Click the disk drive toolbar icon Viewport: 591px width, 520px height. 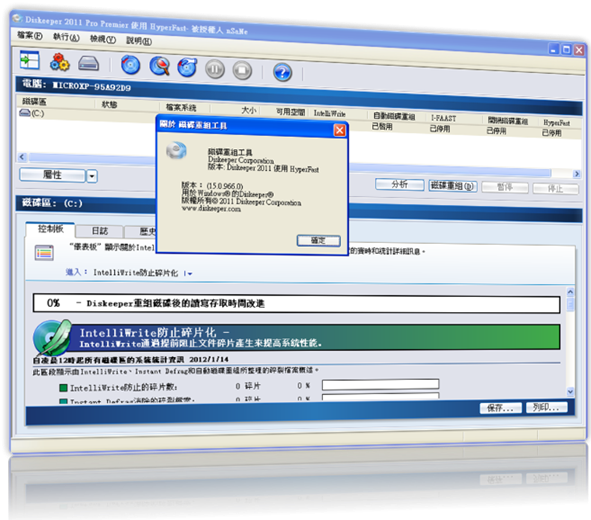[89, 64]
